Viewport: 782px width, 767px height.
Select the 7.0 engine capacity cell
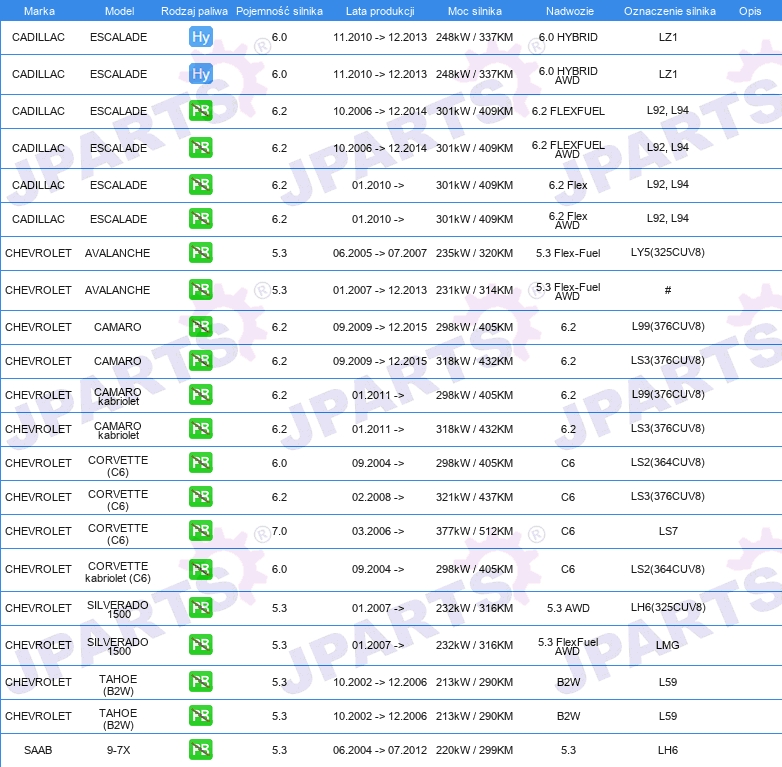click(x=279, y=531)
